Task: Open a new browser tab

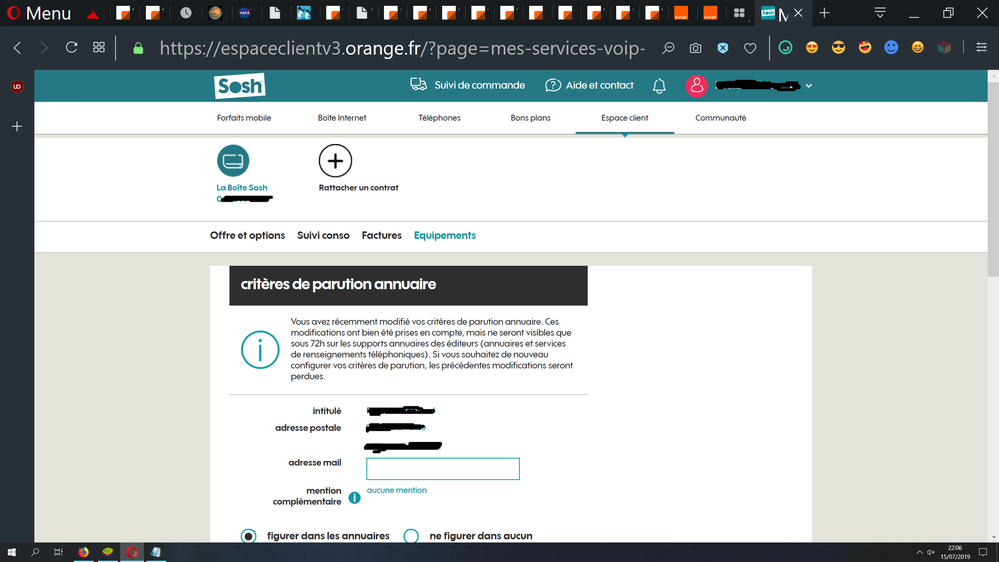Action: [x=824, y=13]
